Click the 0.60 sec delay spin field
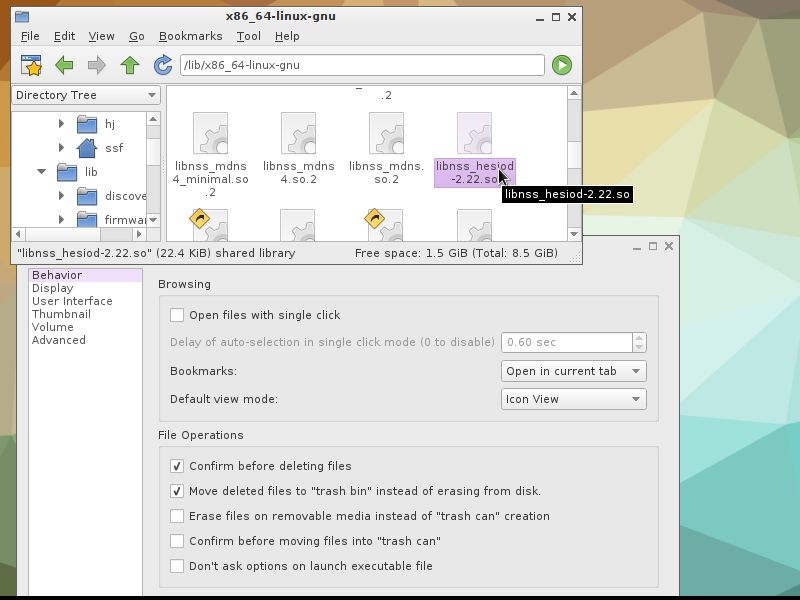 coord(567,342)
